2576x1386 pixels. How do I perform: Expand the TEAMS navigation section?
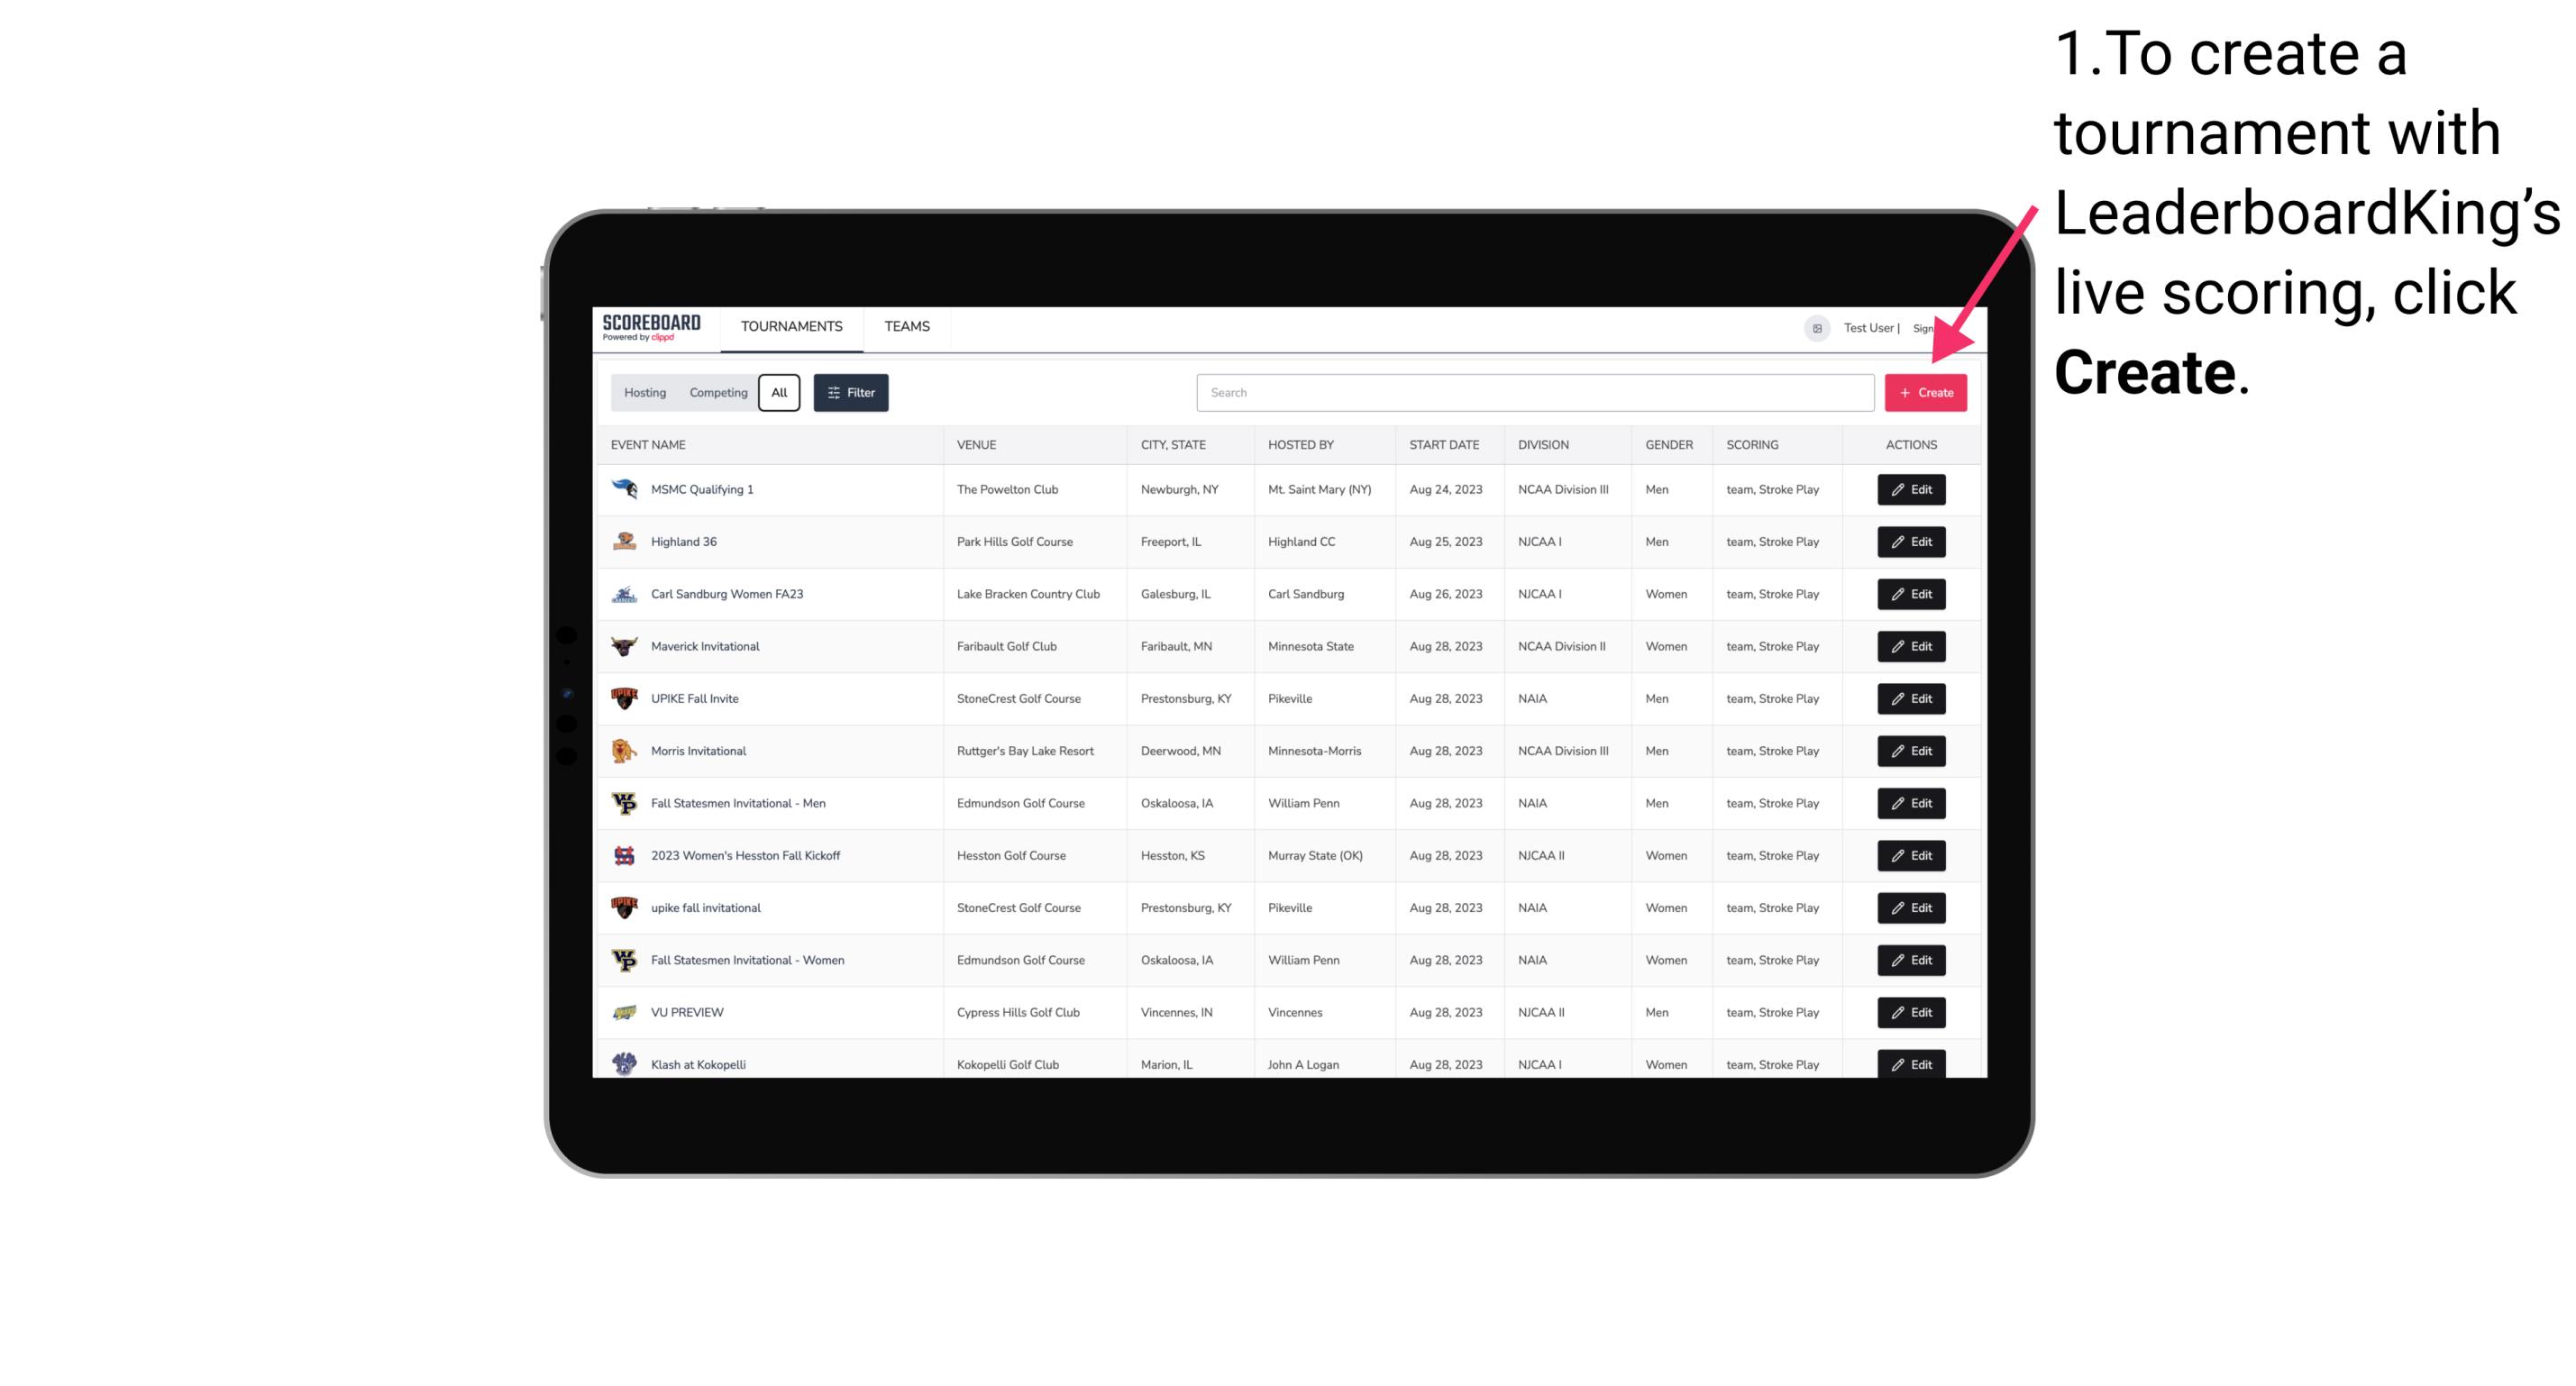(x=905, y=326)
